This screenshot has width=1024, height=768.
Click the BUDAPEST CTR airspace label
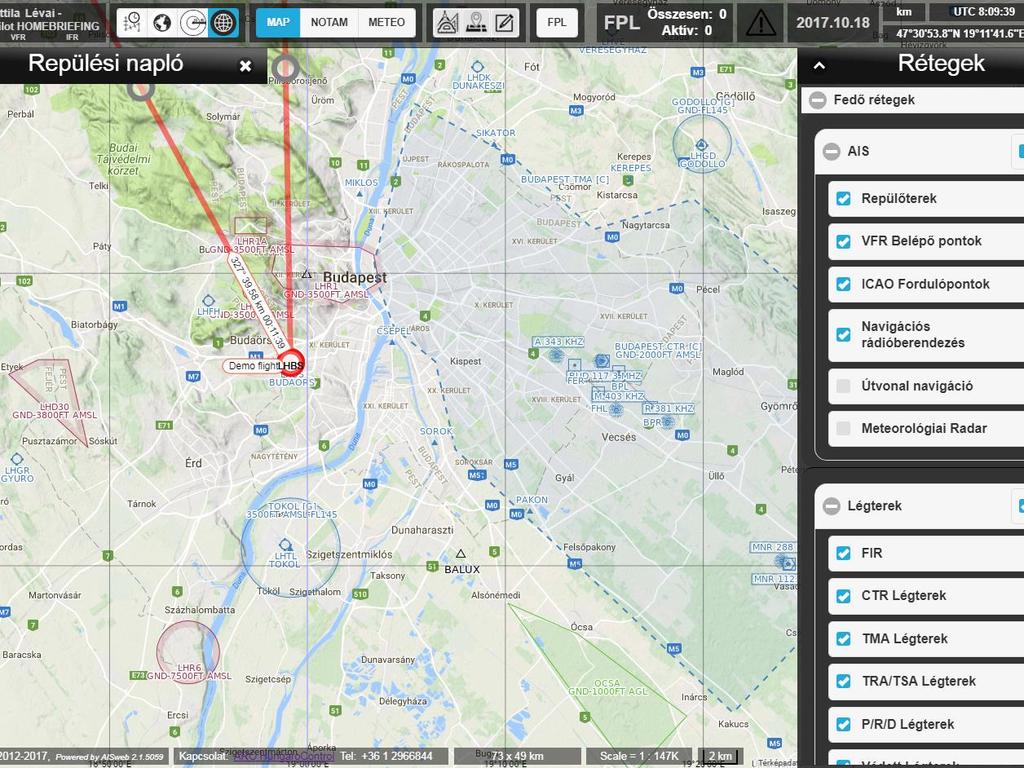point(658,350)
